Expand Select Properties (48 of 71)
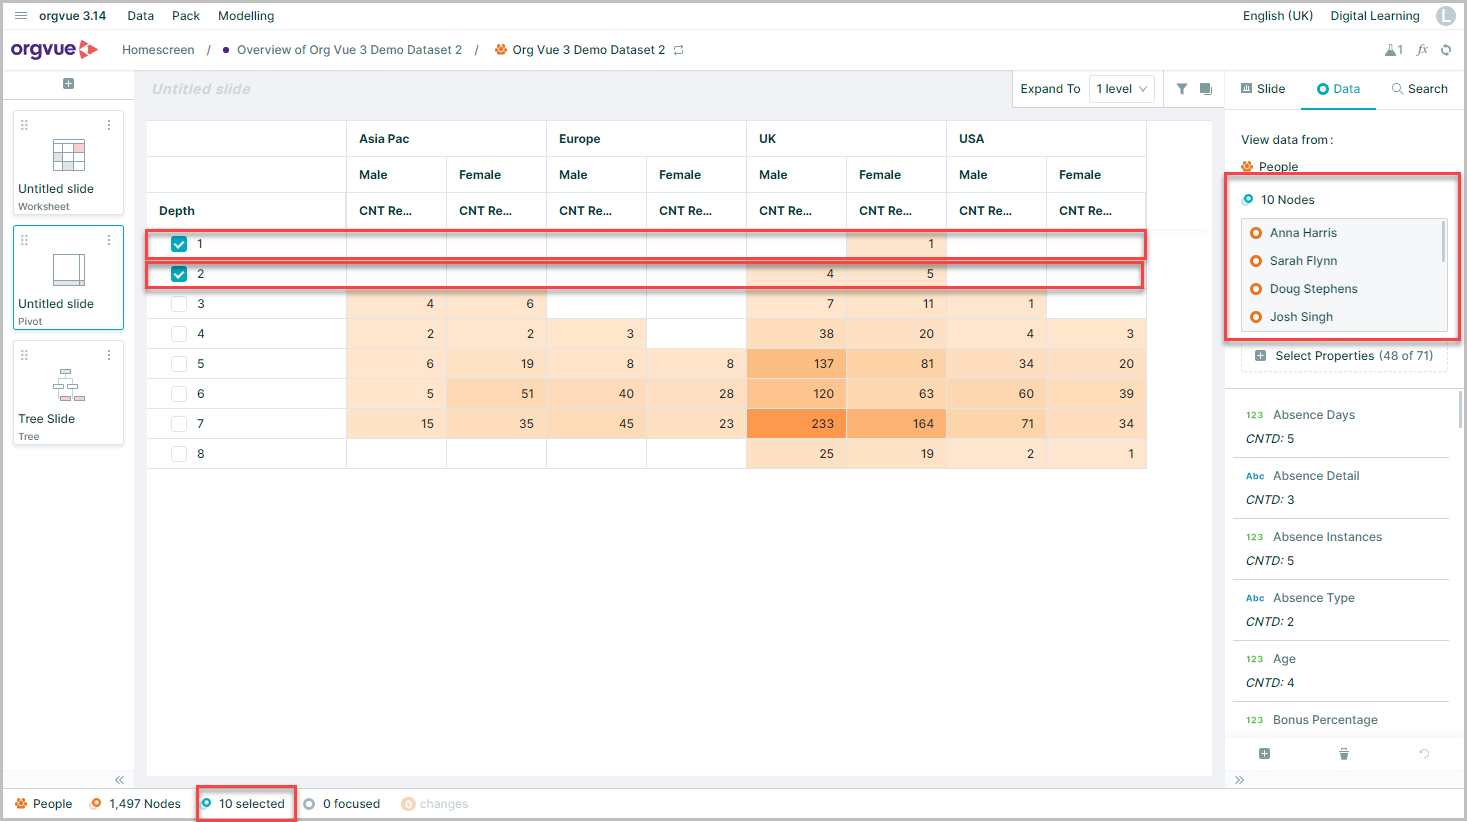 pyautogui.click(x=1344, y=356)
